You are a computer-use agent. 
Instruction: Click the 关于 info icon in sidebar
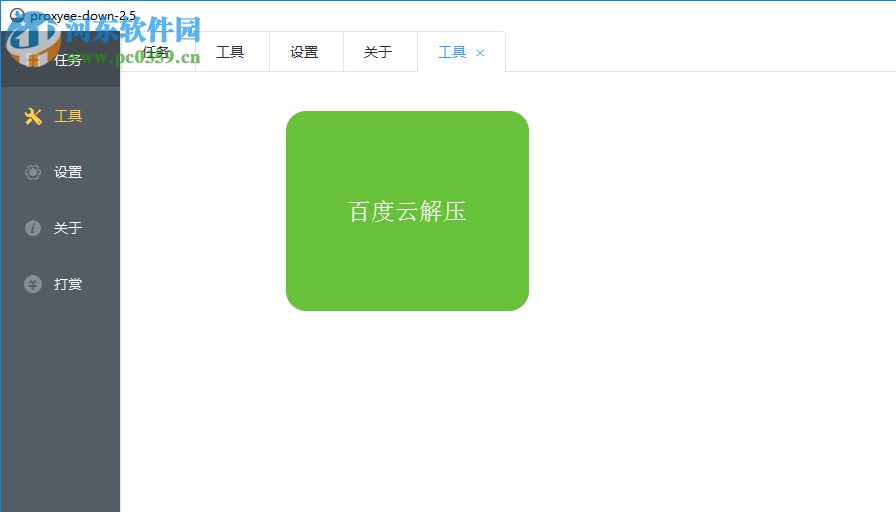coord(33,228)
